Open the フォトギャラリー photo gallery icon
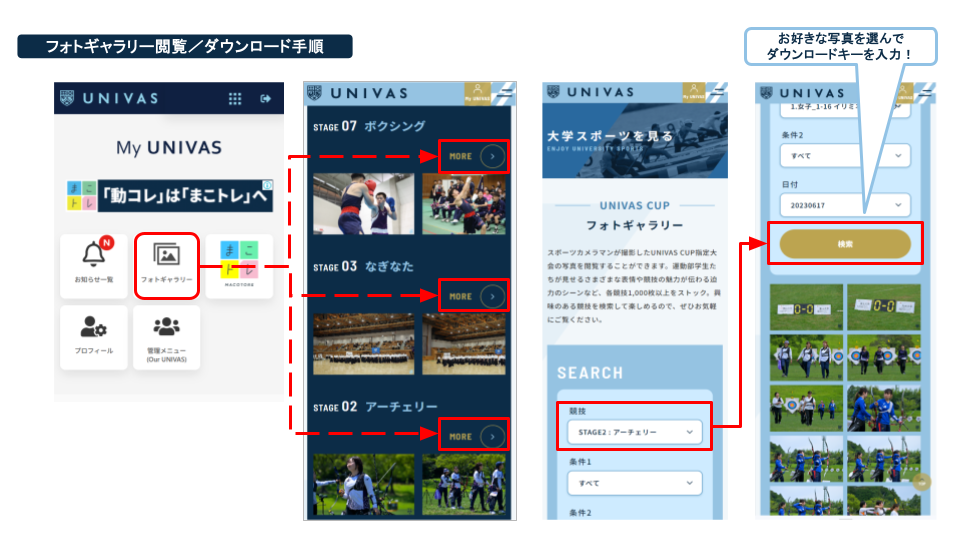Screen dimensions: 960x540 coord(167,264)
